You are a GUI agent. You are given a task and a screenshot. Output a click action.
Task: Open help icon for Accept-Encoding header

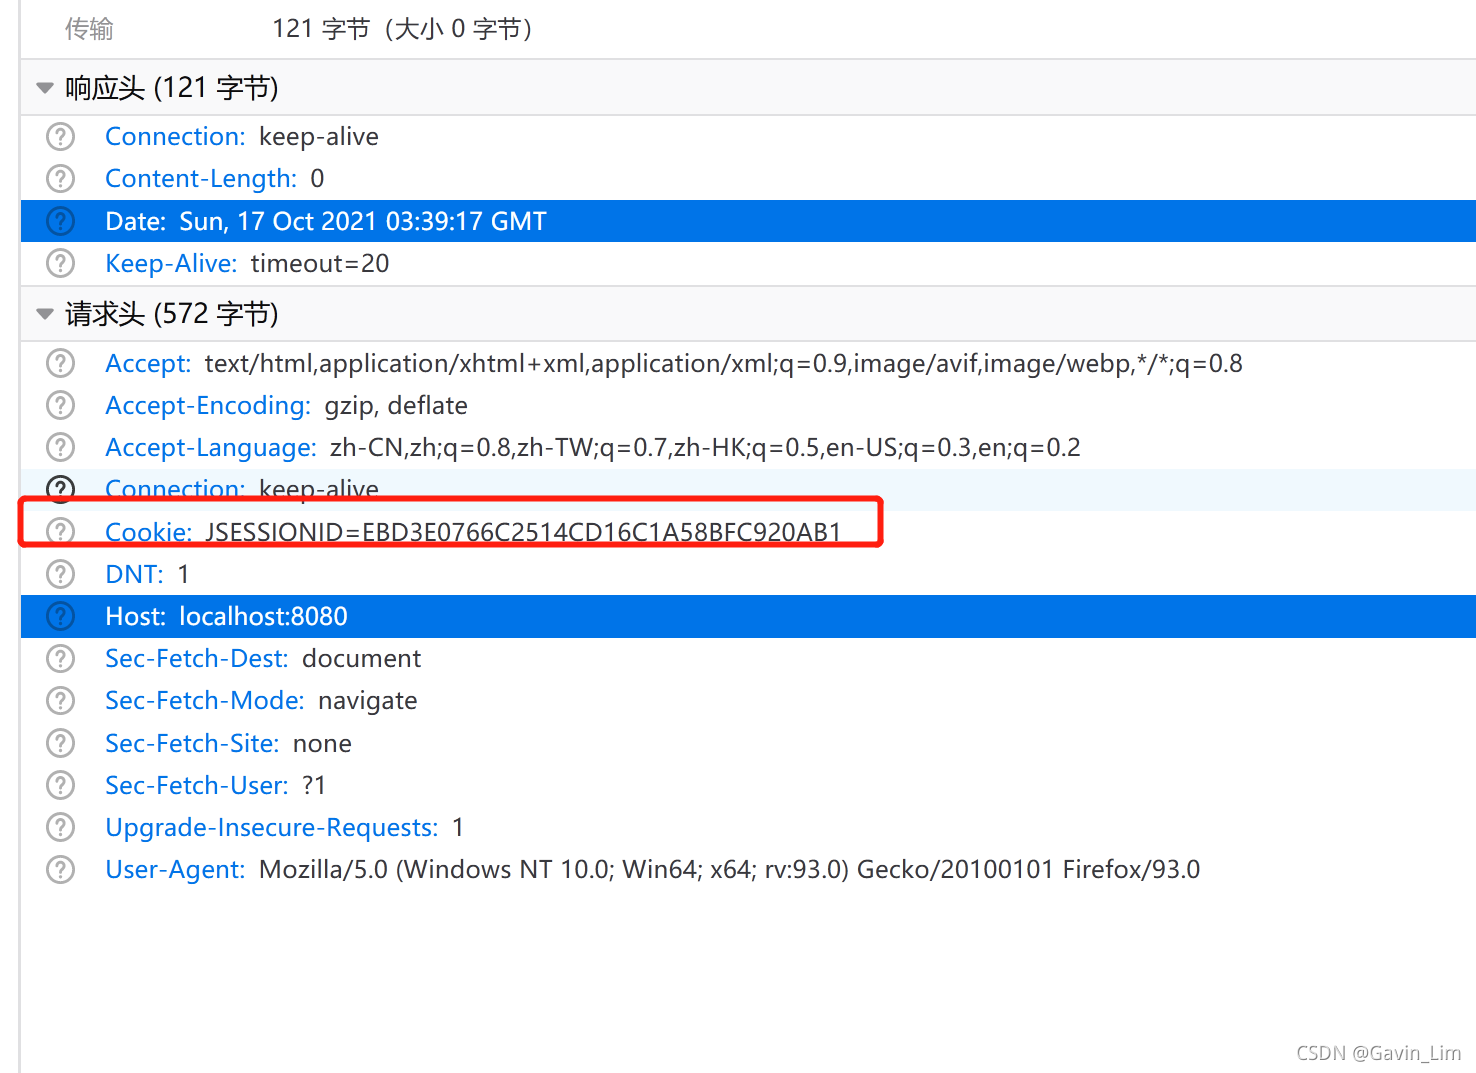coord(61,405)
